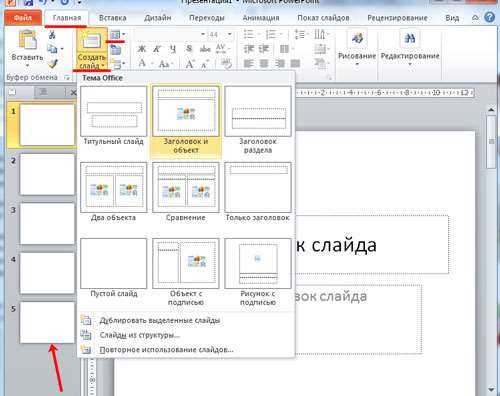Click the text direction icon
500x396 pixels.
319,34
